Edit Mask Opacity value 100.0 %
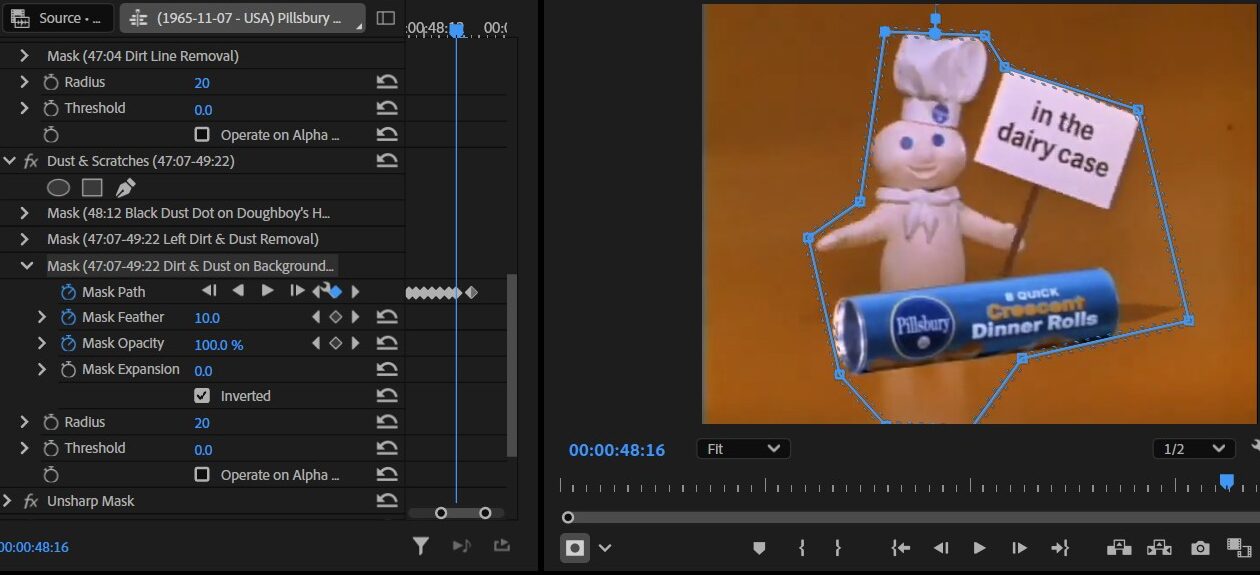Viewport: 1260px width, 575px height. (219, 344)
